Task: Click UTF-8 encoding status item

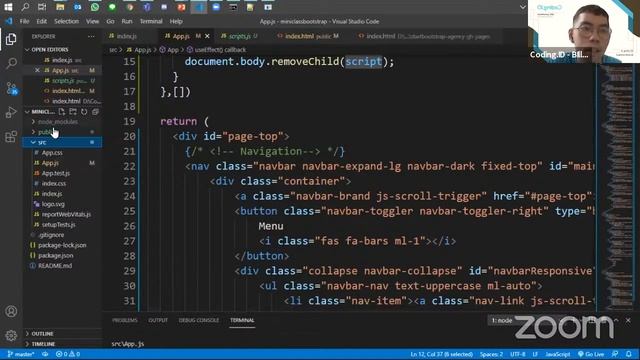Action: click(x=518, y=354)
